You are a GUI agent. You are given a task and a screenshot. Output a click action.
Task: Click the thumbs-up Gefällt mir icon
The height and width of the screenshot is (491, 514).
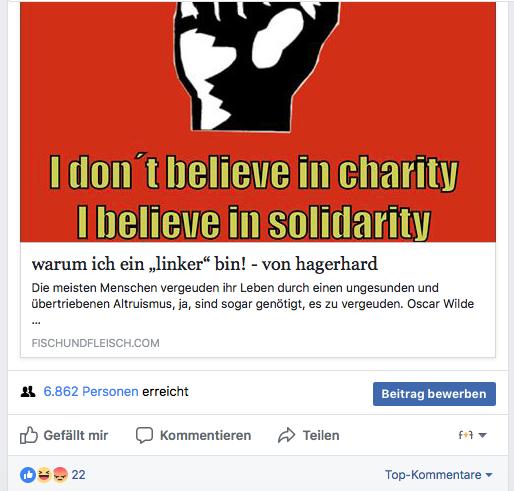(29, 435)
